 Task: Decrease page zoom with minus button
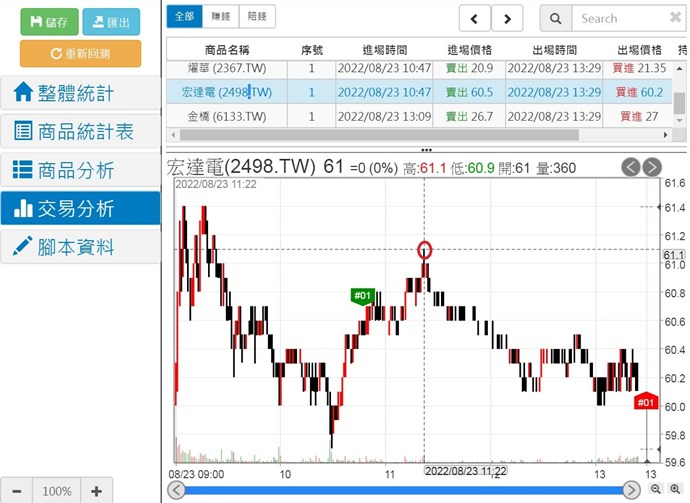pos(17,491)
